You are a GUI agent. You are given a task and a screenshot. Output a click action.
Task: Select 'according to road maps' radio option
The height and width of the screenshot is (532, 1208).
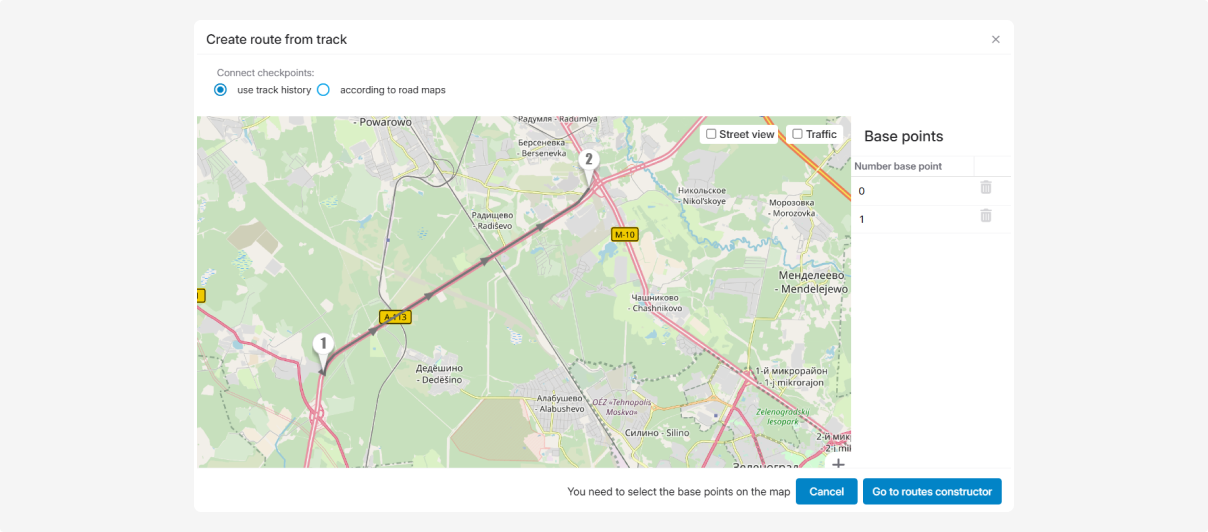click(x=323, y=90)
